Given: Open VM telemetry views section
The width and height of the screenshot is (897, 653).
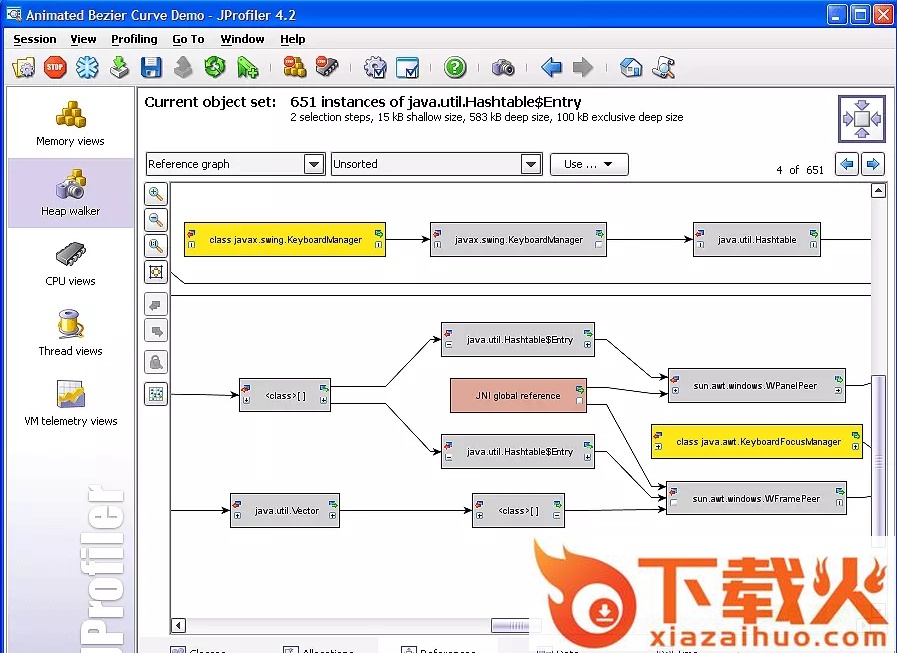Looking at the screenshot, I should click(x=70, y=403).
